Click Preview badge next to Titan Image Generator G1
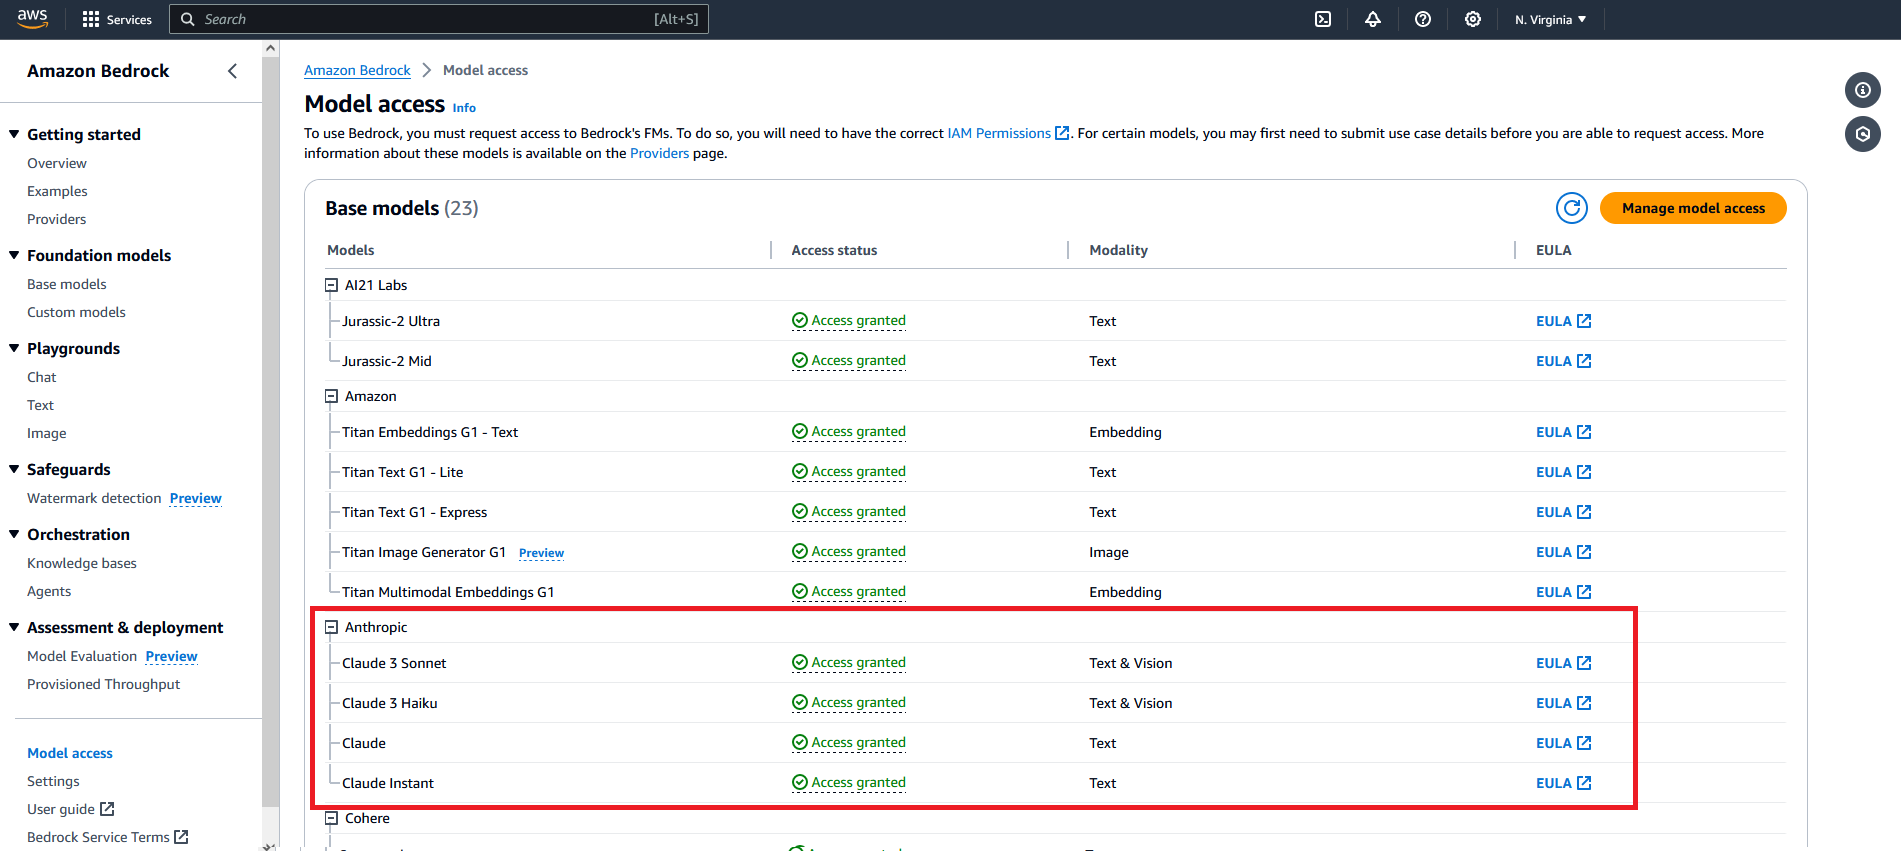Screen dimensions: 1901x851 coord(541,553)
